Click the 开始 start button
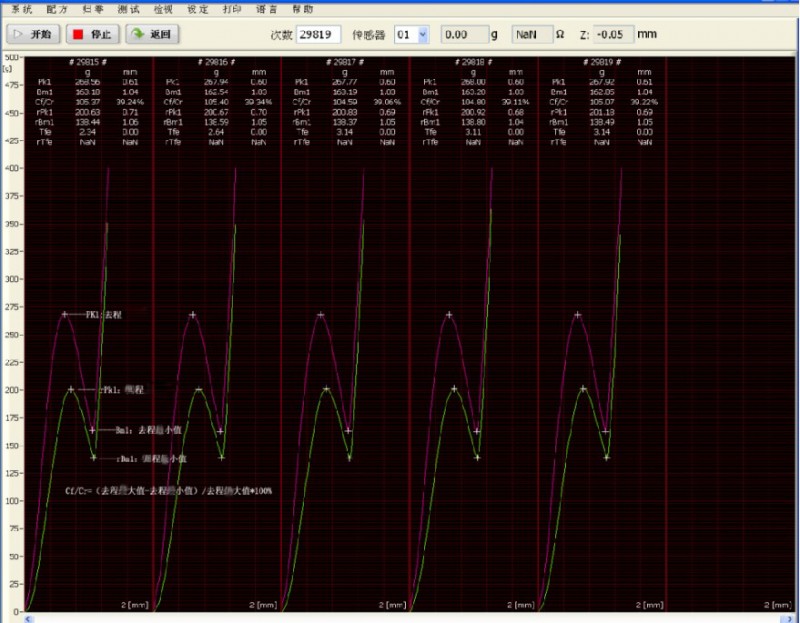The height and width of the screenshot is (623, 800). pos(33,34)
